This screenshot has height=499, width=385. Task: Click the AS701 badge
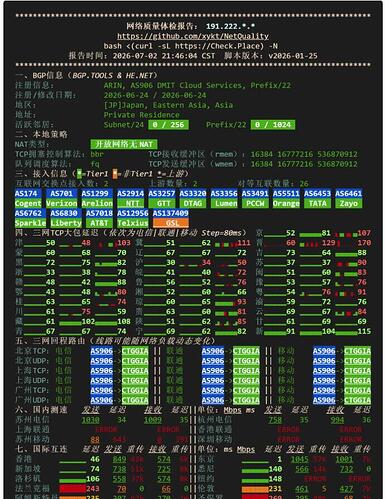click(x=61, y=194)
